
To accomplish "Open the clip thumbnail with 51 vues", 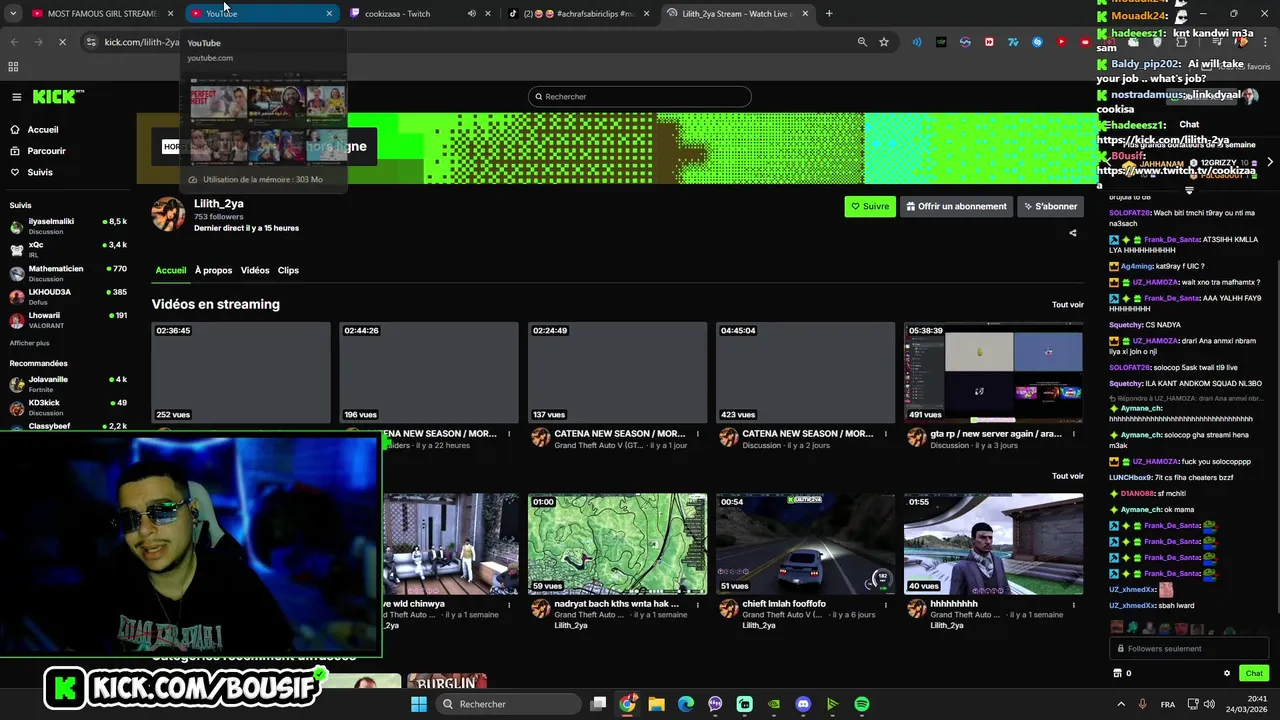I will 805,544.
